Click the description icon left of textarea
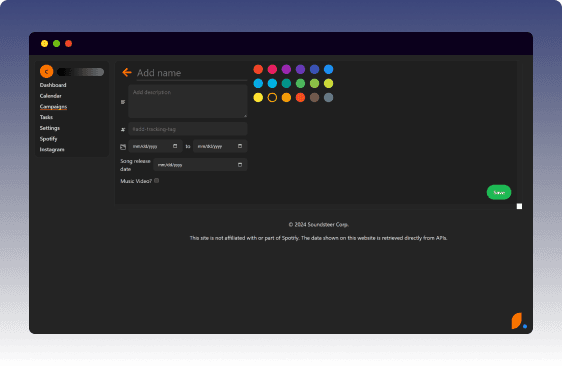Image resolution: width=562 pixels, height=366 pixels. click(123, 102)
